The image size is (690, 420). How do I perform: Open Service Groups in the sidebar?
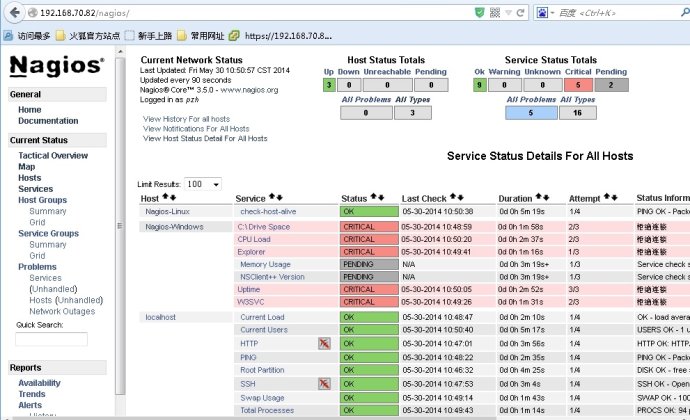coord(48,233)
